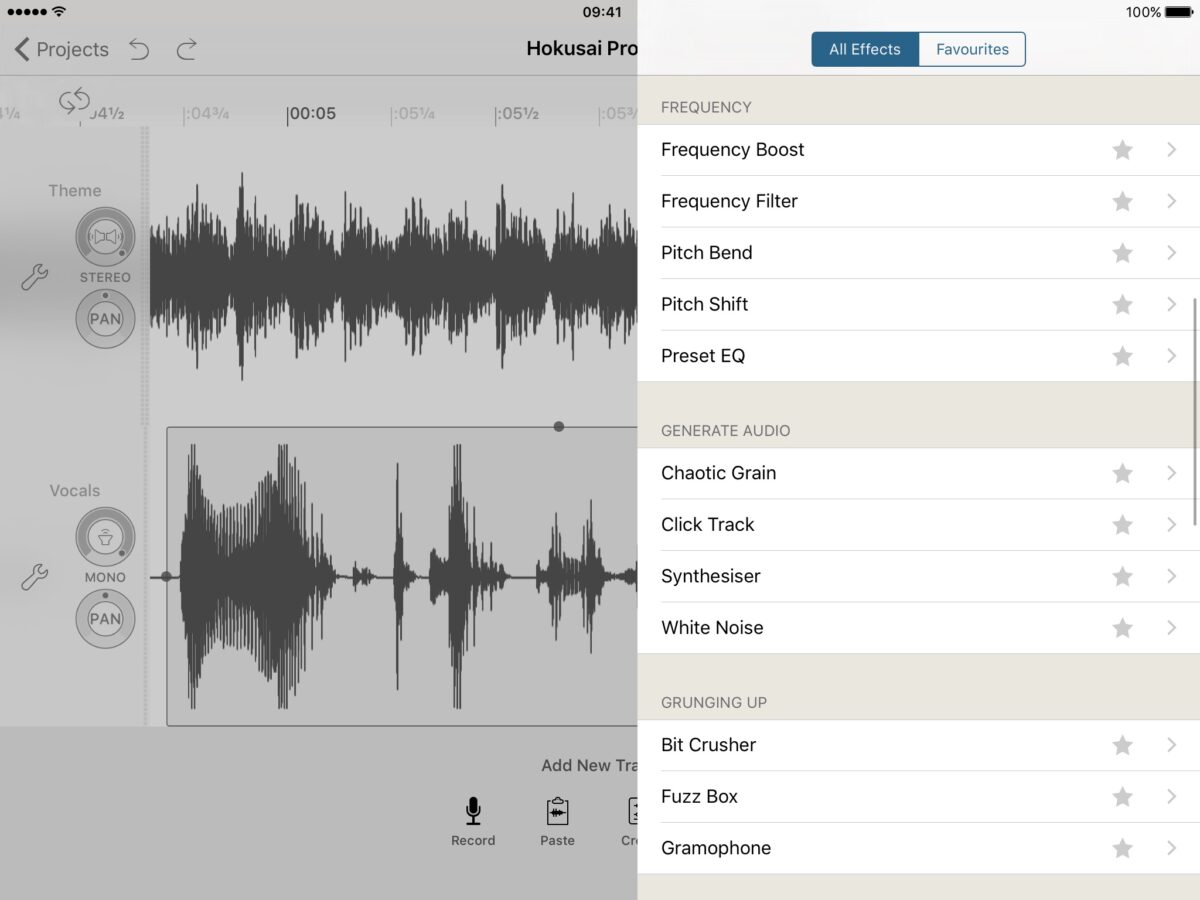Image resolution: width=1200 pixels, height=900 pixels.
Task: Open Theme track wrench settings
Action: pos(34,277)
